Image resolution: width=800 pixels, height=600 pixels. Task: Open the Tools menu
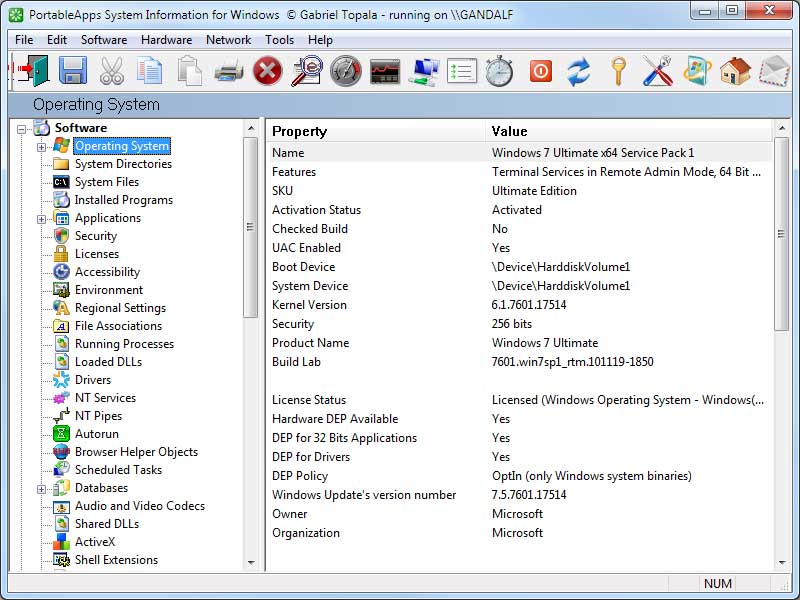click(280, 40)
